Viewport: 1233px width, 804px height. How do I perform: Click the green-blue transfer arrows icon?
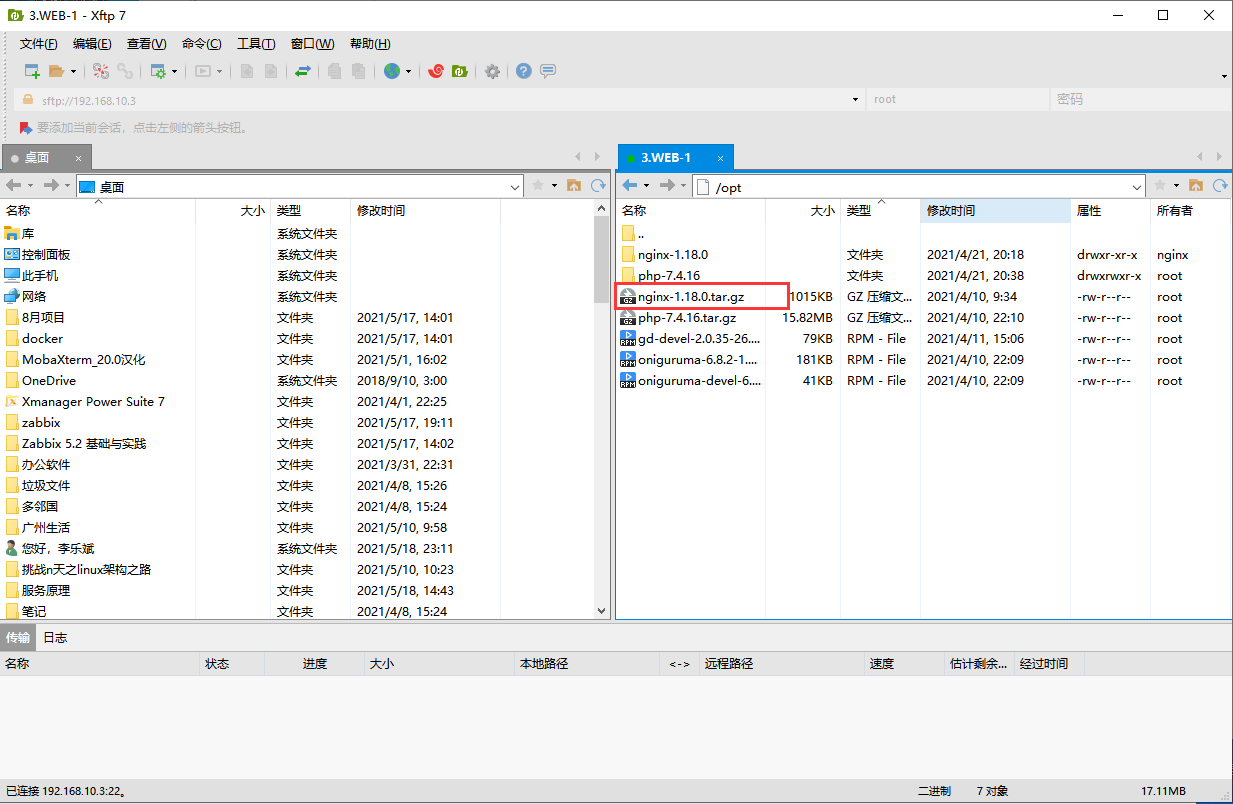[302, 71]
